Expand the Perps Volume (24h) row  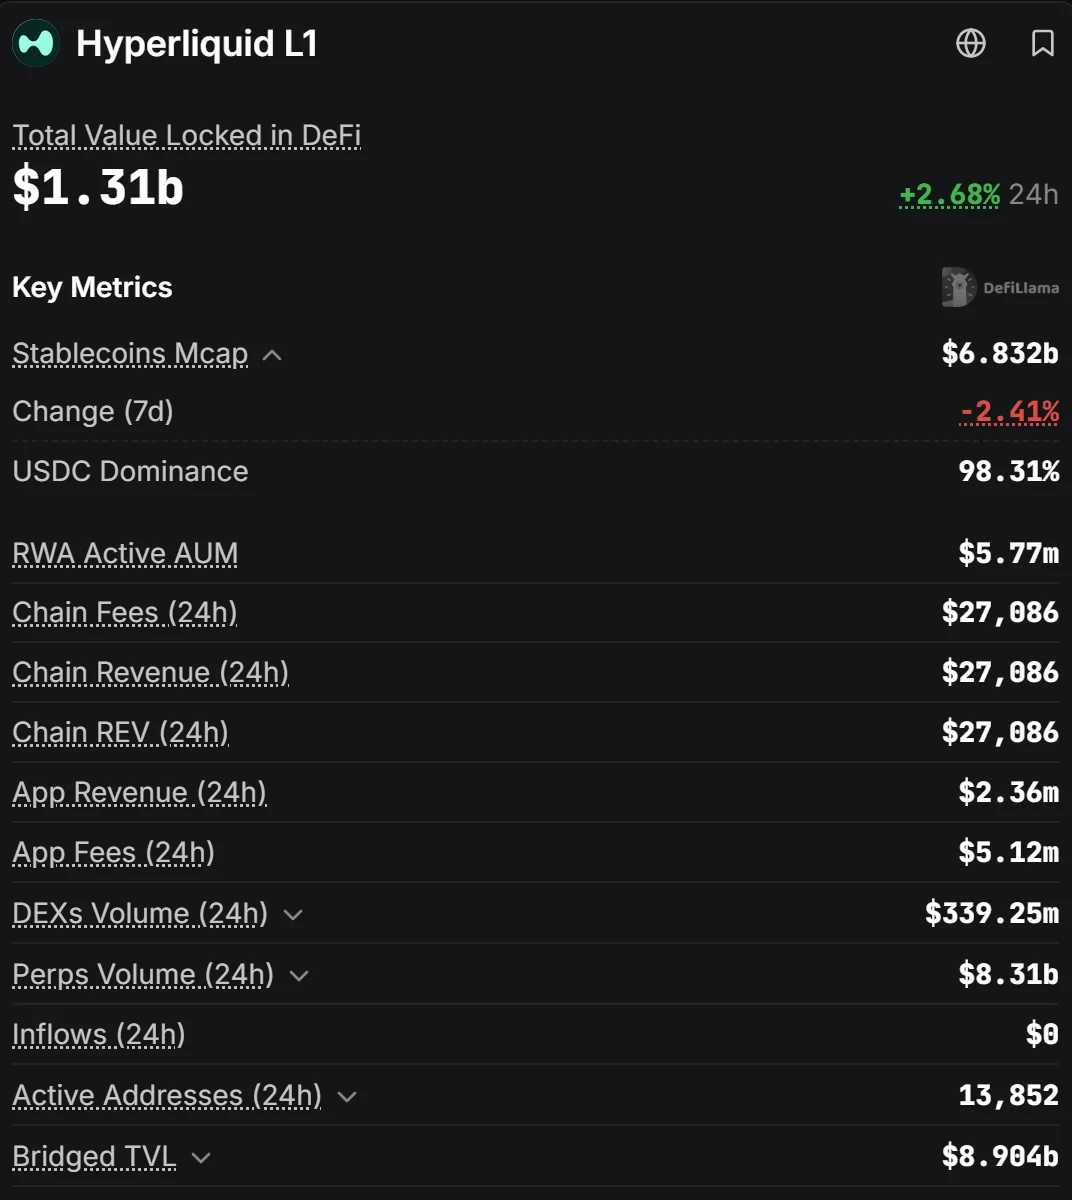[299, 976]
